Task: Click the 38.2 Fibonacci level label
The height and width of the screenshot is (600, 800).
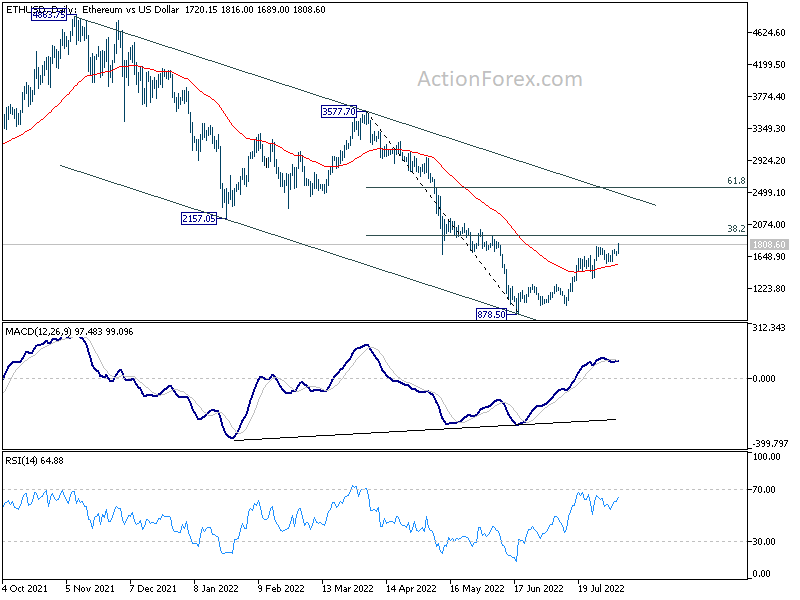Action: pyautogui.click(x=736, y=229)
